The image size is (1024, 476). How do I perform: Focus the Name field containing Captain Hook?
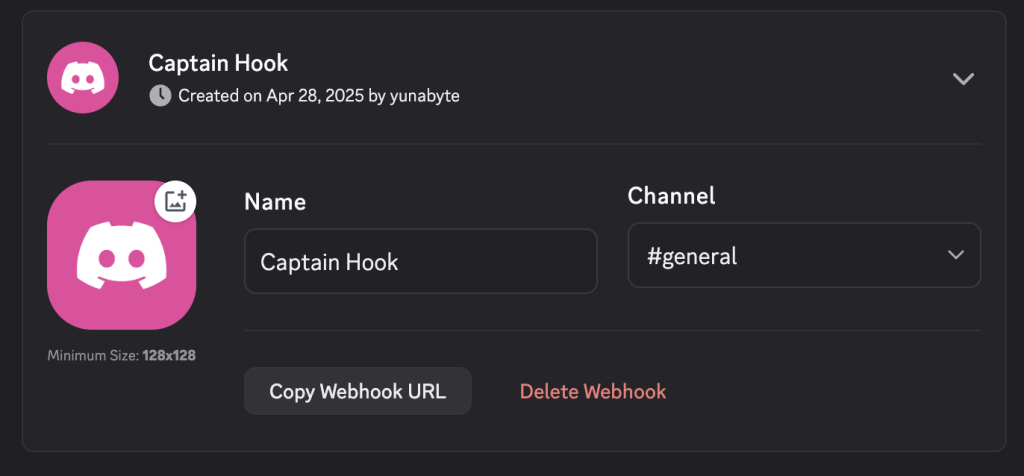tap(420, 262)
